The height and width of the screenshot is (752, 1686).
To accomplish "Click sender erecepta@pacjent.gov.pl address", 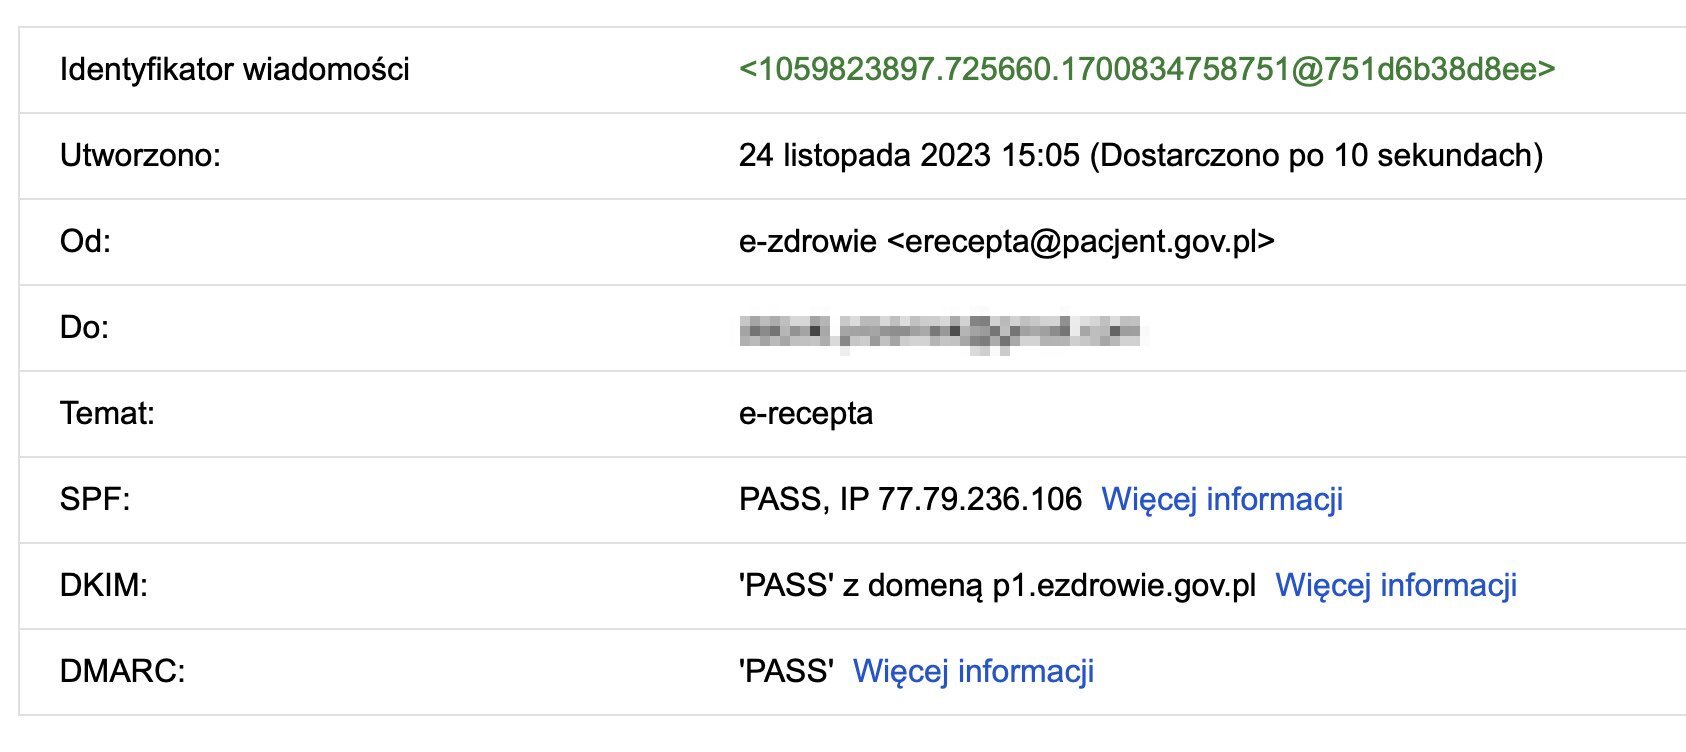I will click(x=1081, y=241).
